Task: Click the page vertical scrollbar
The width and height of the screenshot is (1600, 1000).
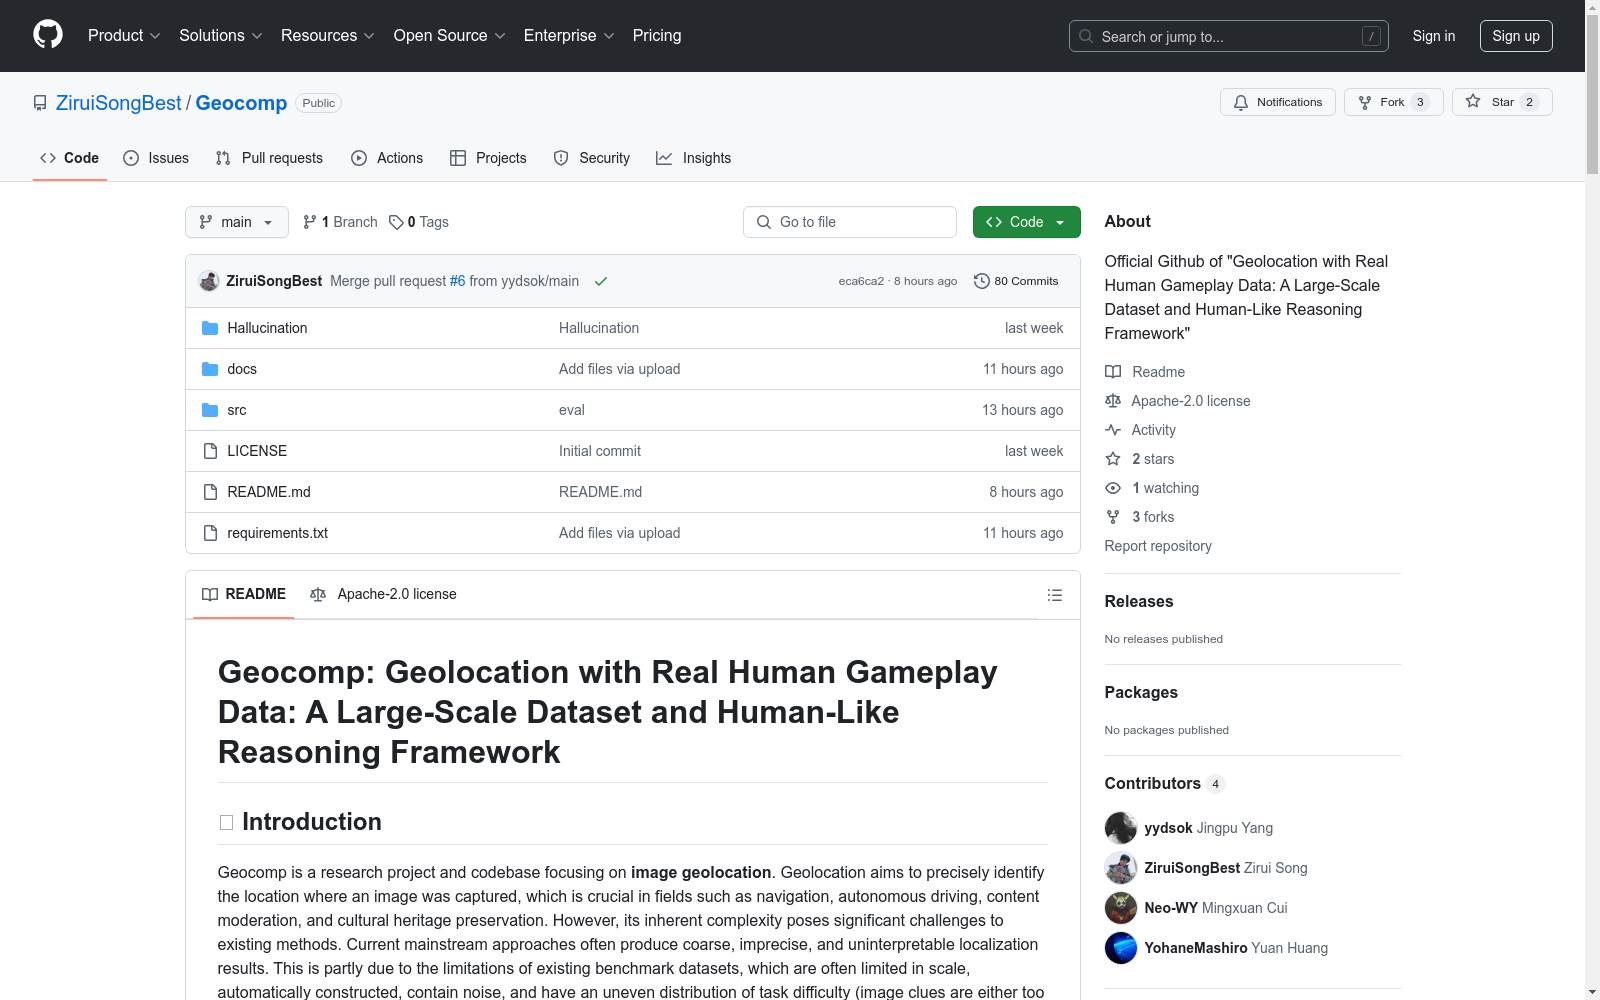Action: pos(1592,500)
